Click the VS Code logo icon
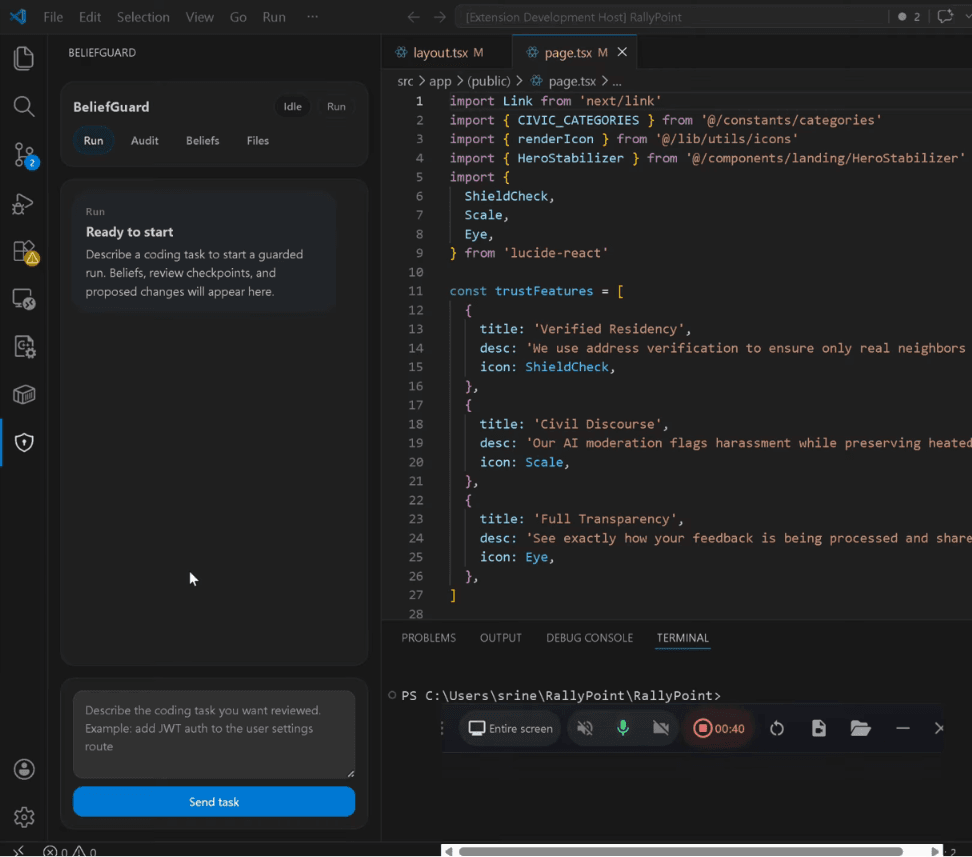 pyautogui.click(x=18, y=17)
